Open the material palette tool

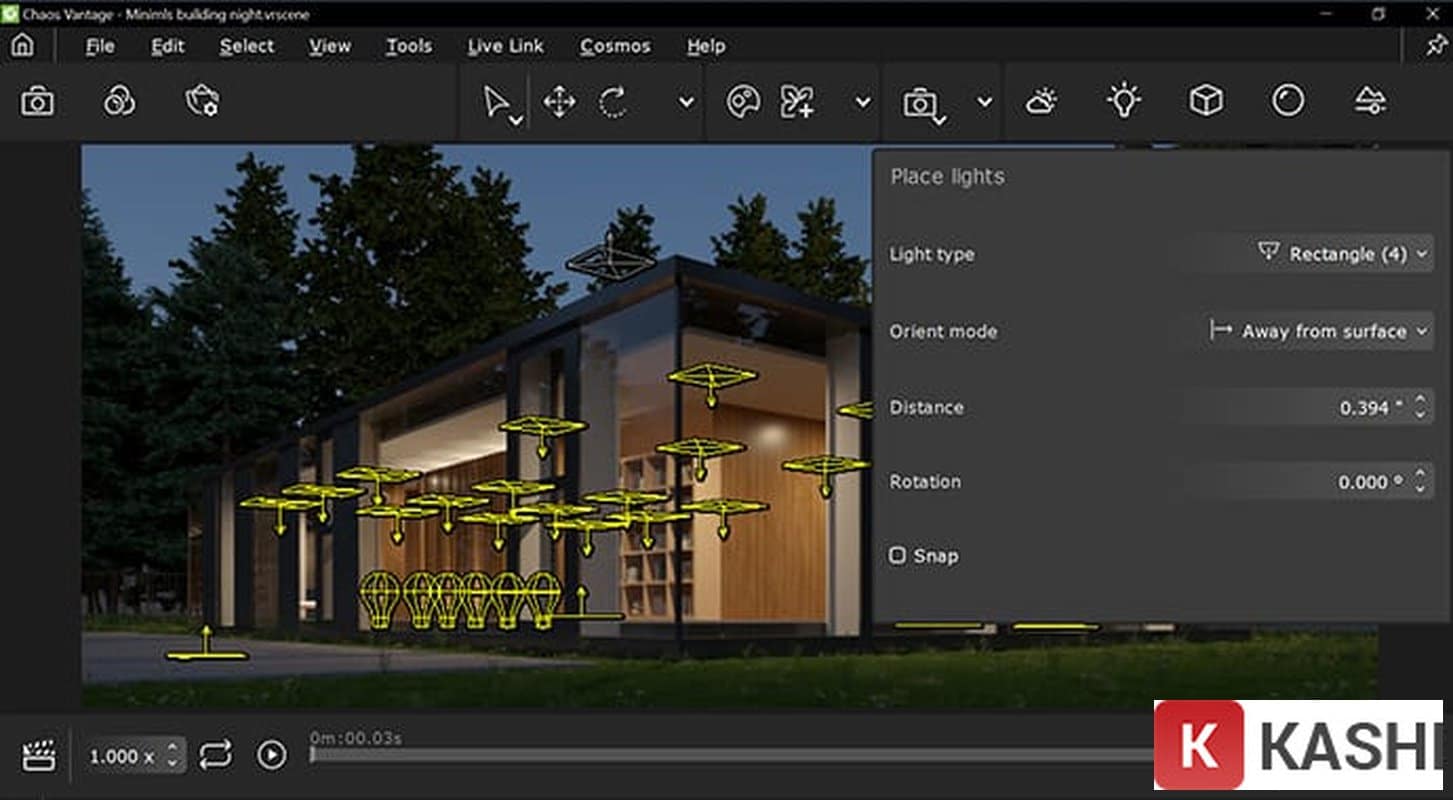[742, 102]
